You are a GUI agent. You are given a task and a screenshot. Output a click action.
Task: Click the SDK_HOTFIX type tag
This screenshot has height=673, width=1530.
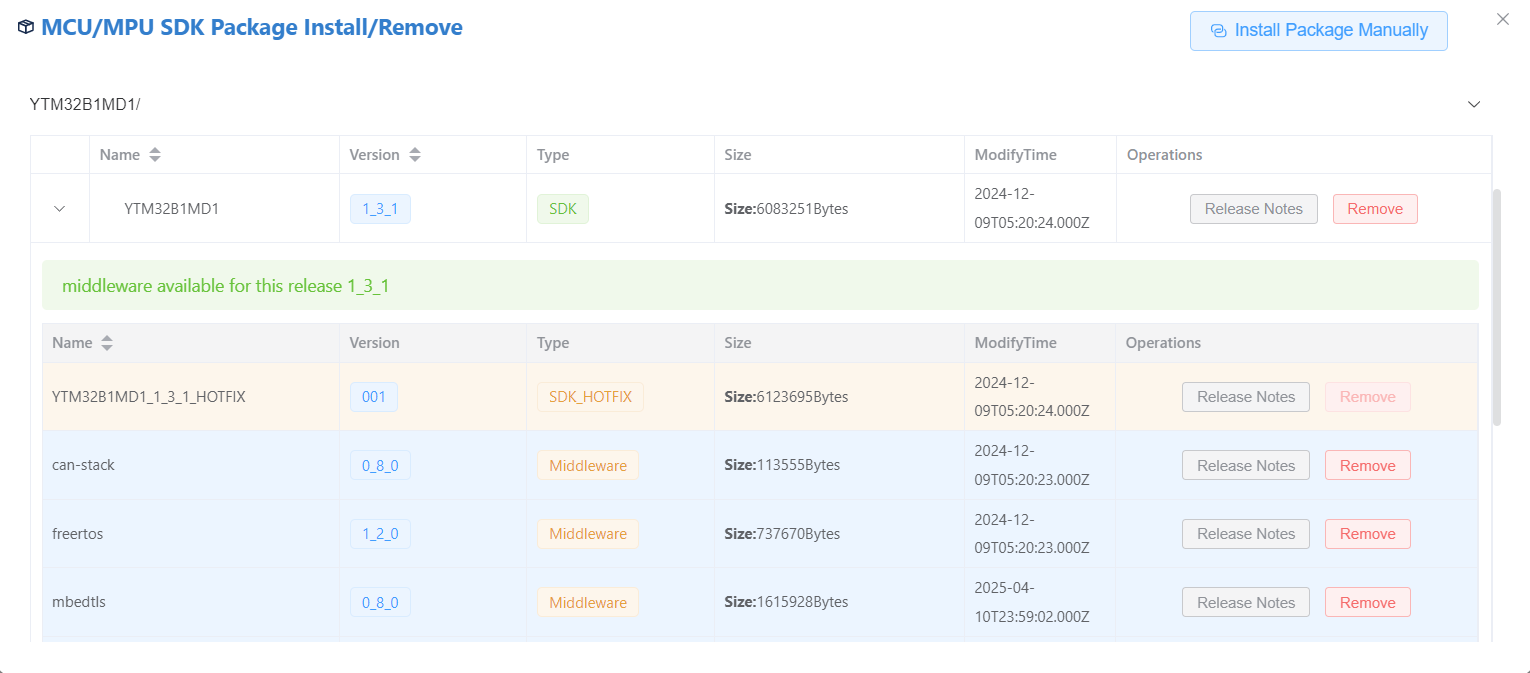tap(590, 397)
